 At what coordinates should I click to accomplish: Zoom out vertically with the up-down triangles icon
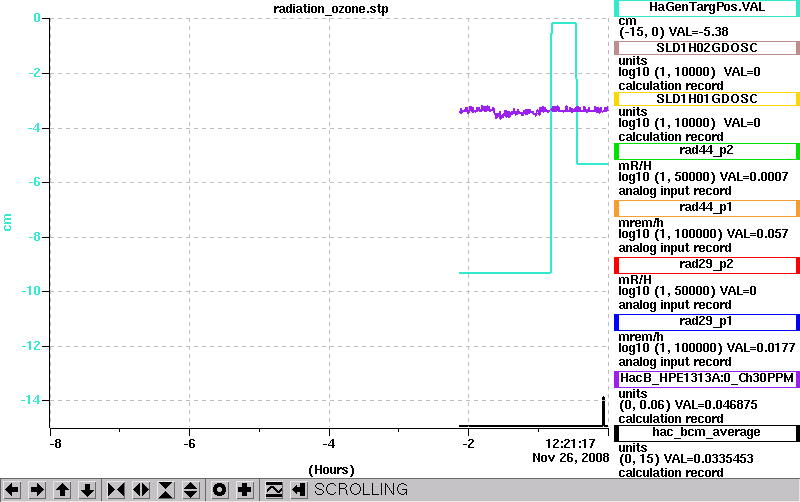click(191, 490)
